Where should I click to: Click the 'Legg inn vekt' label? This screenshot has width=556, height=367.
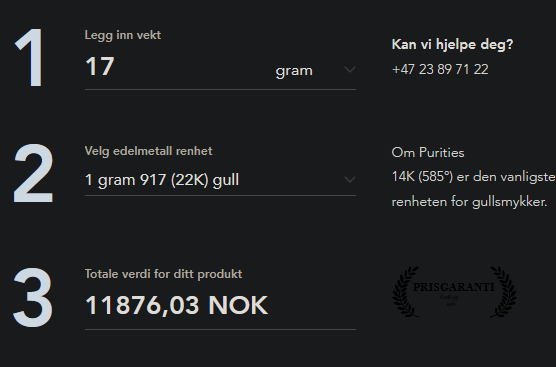123,35
